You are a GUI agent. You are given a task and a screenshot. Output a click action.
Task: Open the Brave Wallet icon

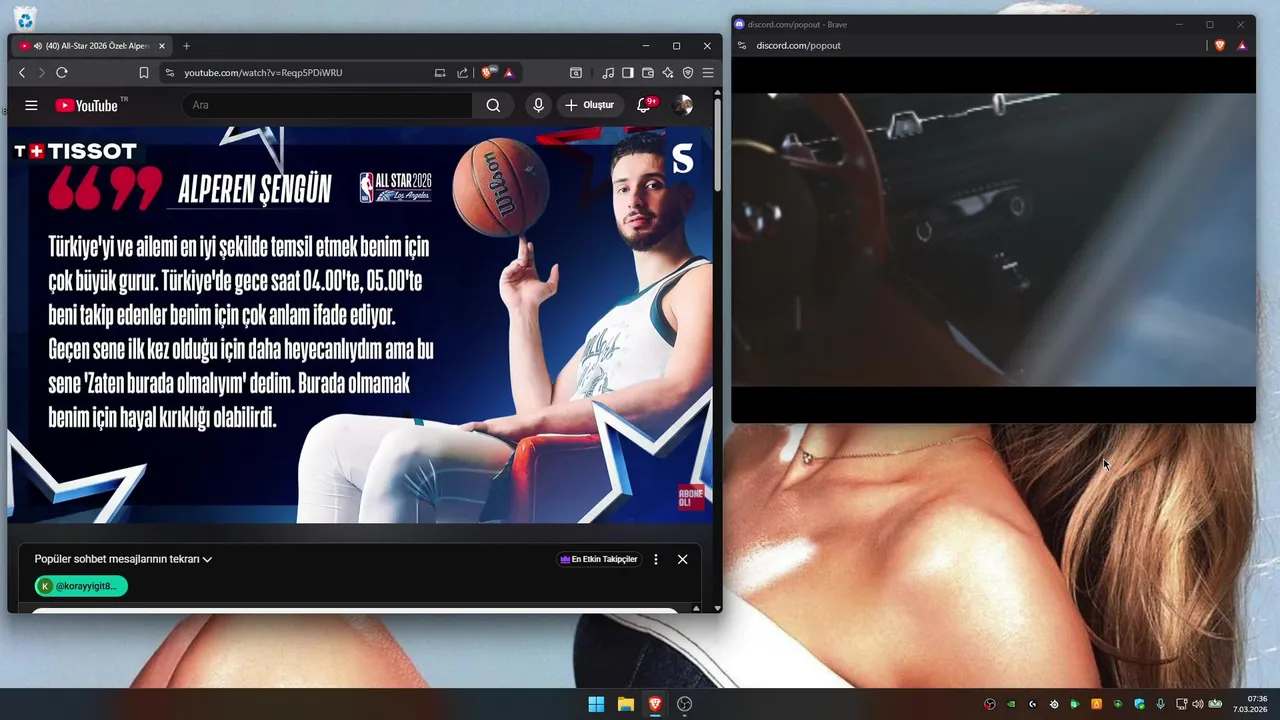(x=648, y=73)
